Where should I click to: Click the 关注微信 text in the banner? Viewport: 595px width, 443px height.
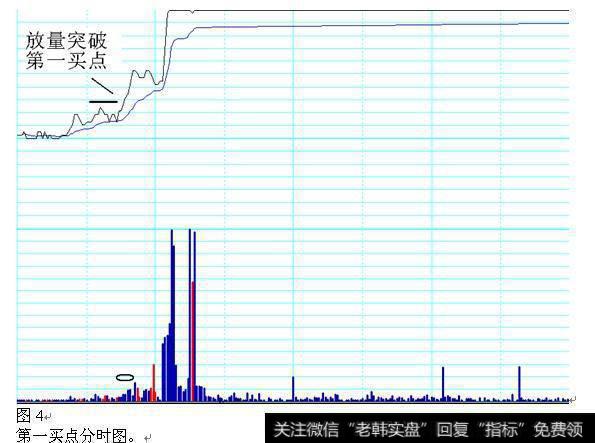[306, 429]
